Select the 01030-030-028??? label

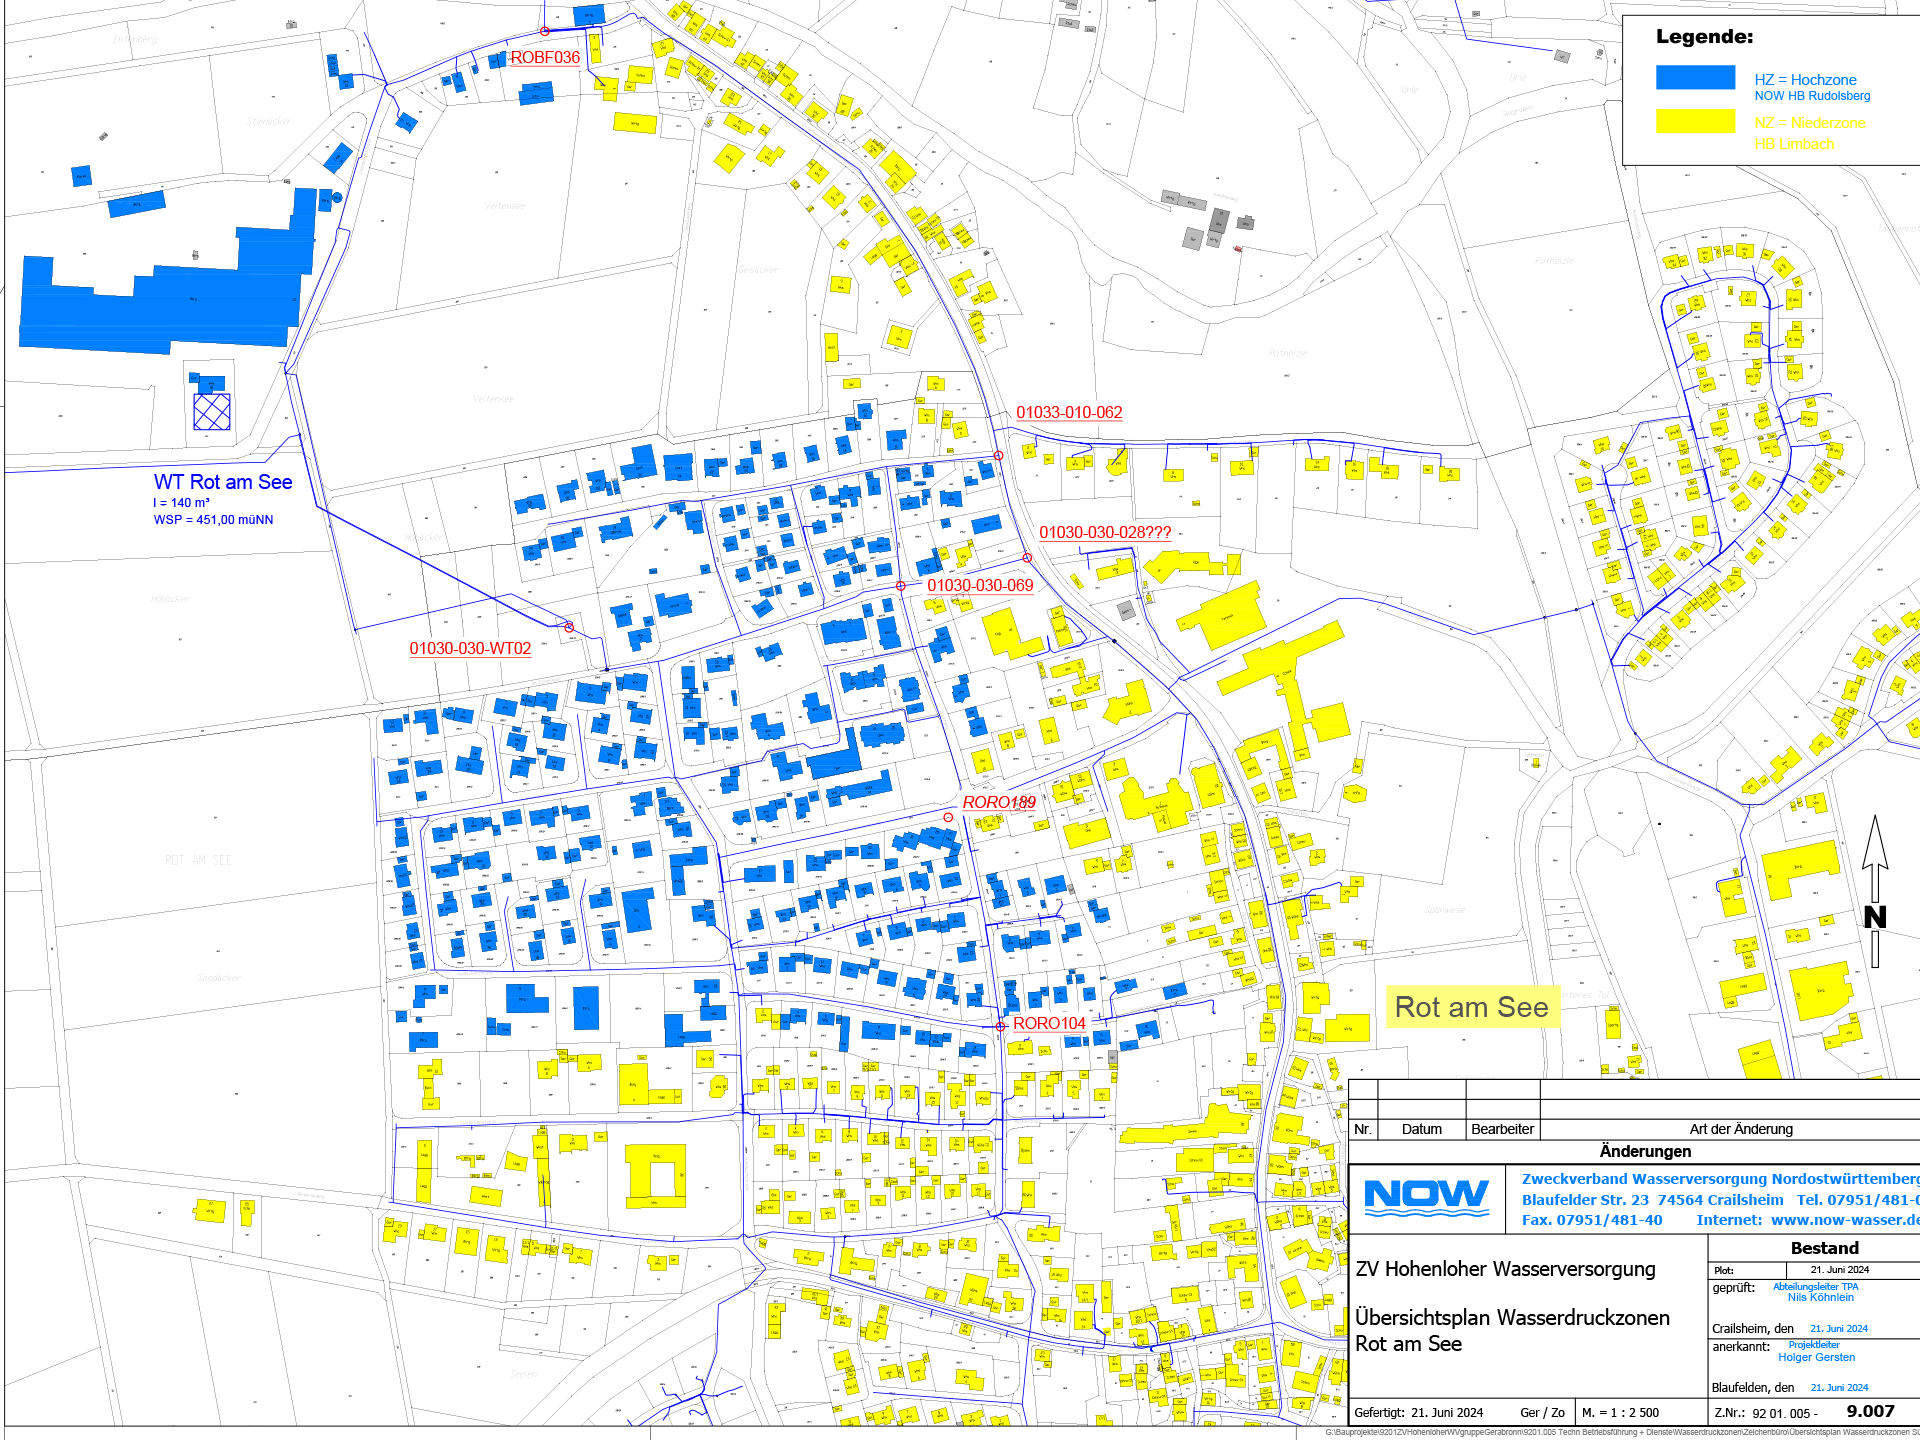pos(1104,532)
